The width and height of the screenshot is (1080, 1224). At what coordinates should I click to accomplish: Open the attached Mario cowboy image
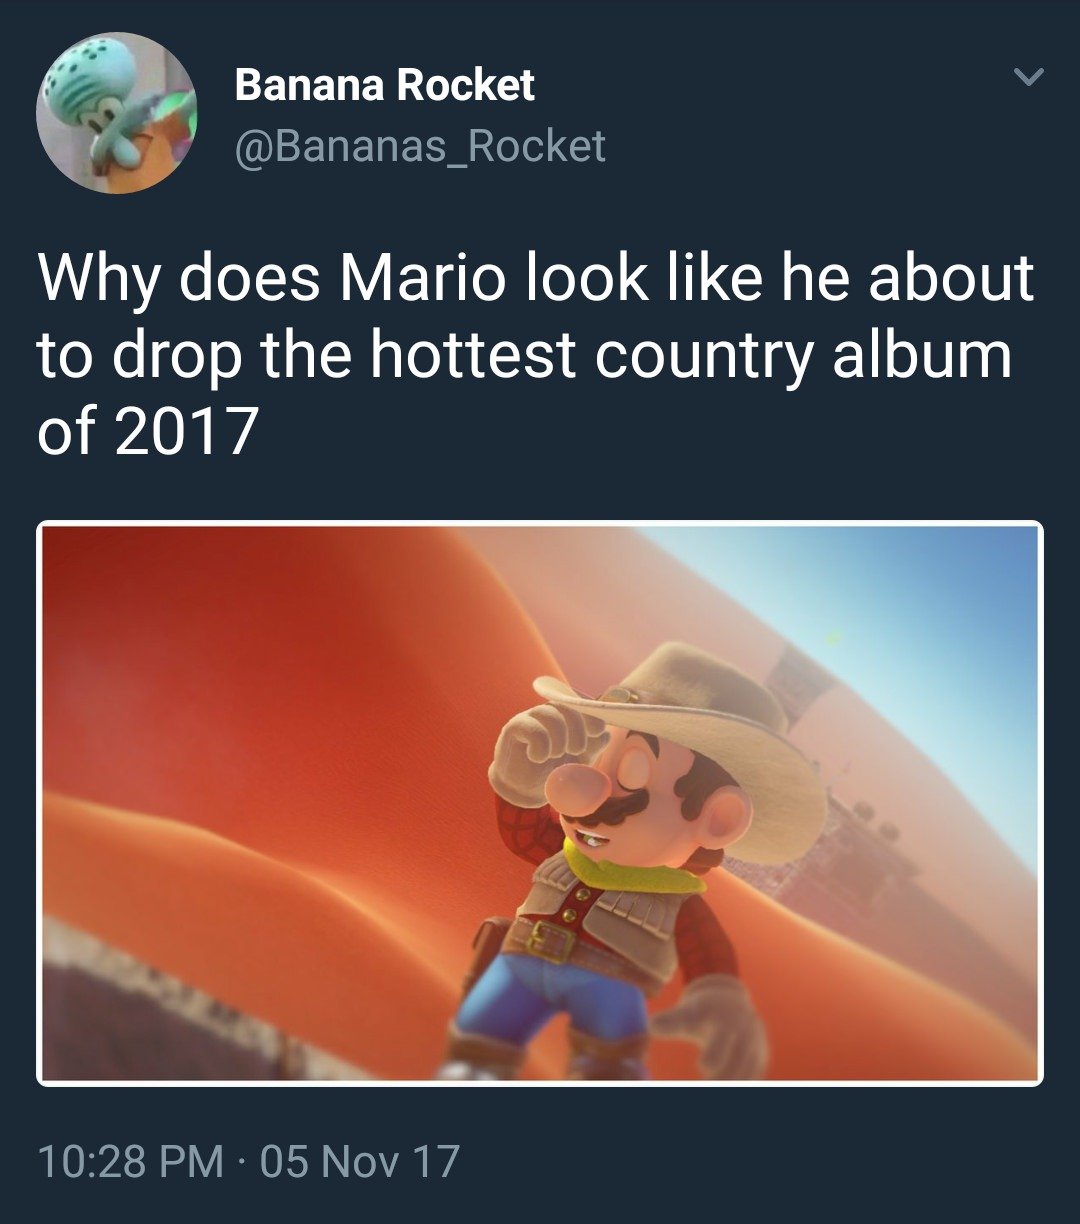tap(540, 803)
